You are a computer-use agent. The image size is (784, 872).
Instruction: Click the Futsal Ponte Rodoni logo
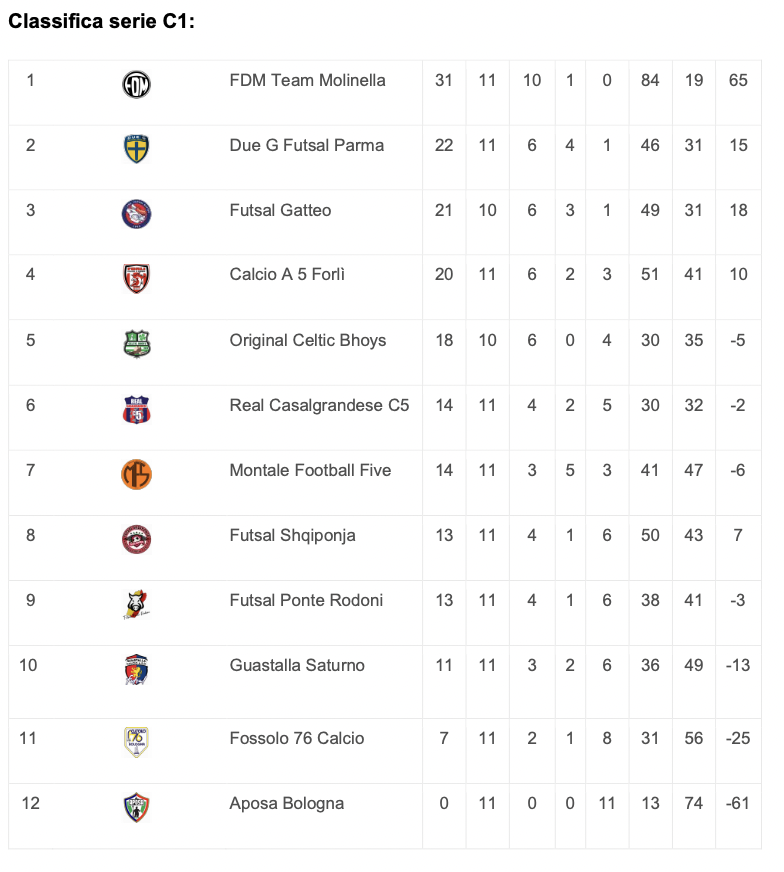136,604
